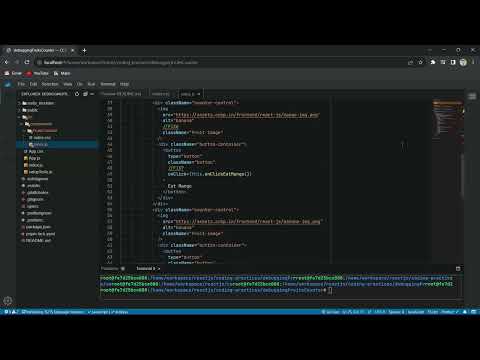
Task: Click the errors and warnings status item
Action: click(x=10, y=312)
